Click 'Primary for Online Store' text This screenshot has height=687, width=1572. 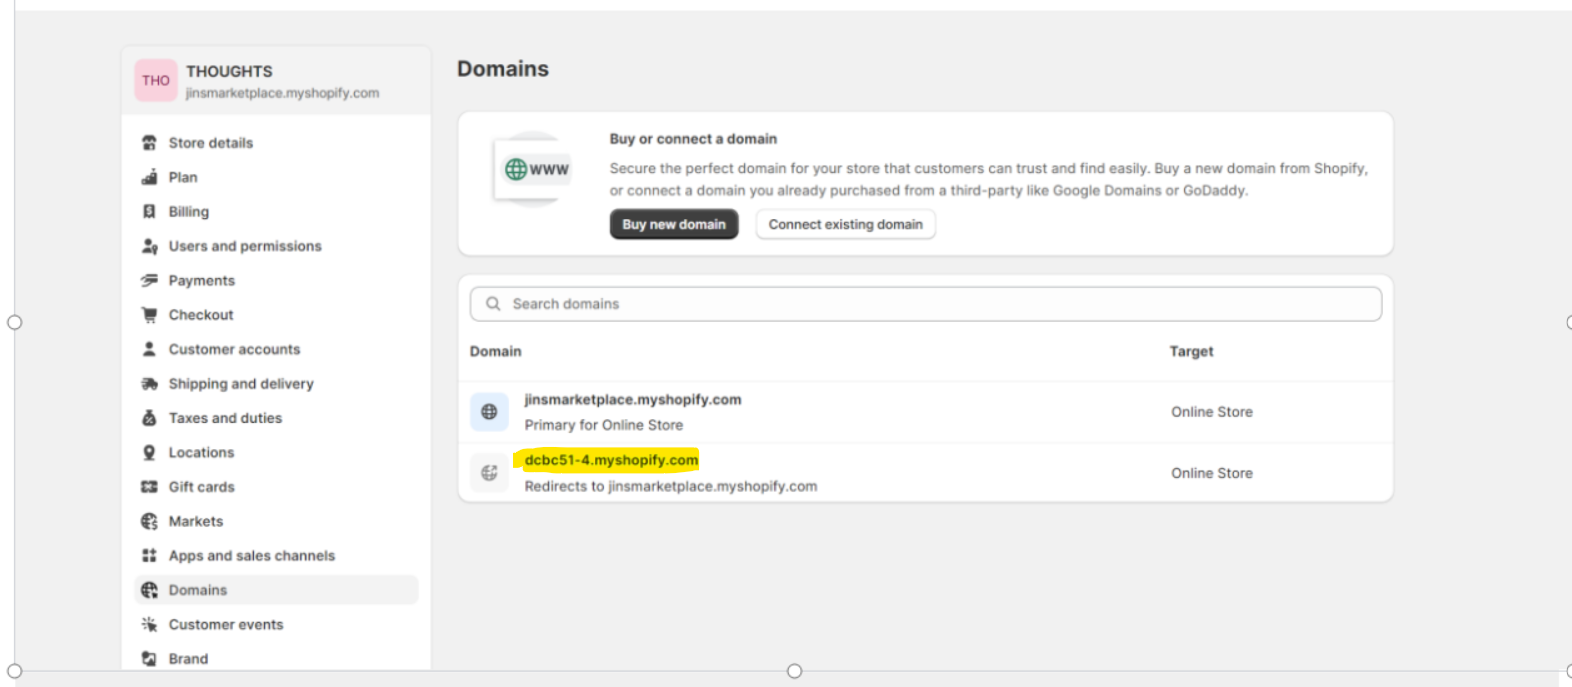604,425
